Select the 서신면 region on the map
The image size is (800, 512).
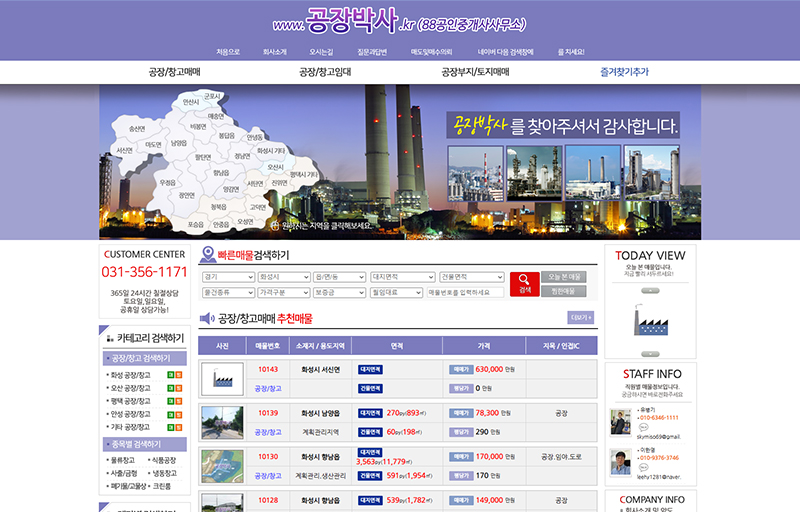(x=124, y=150)
